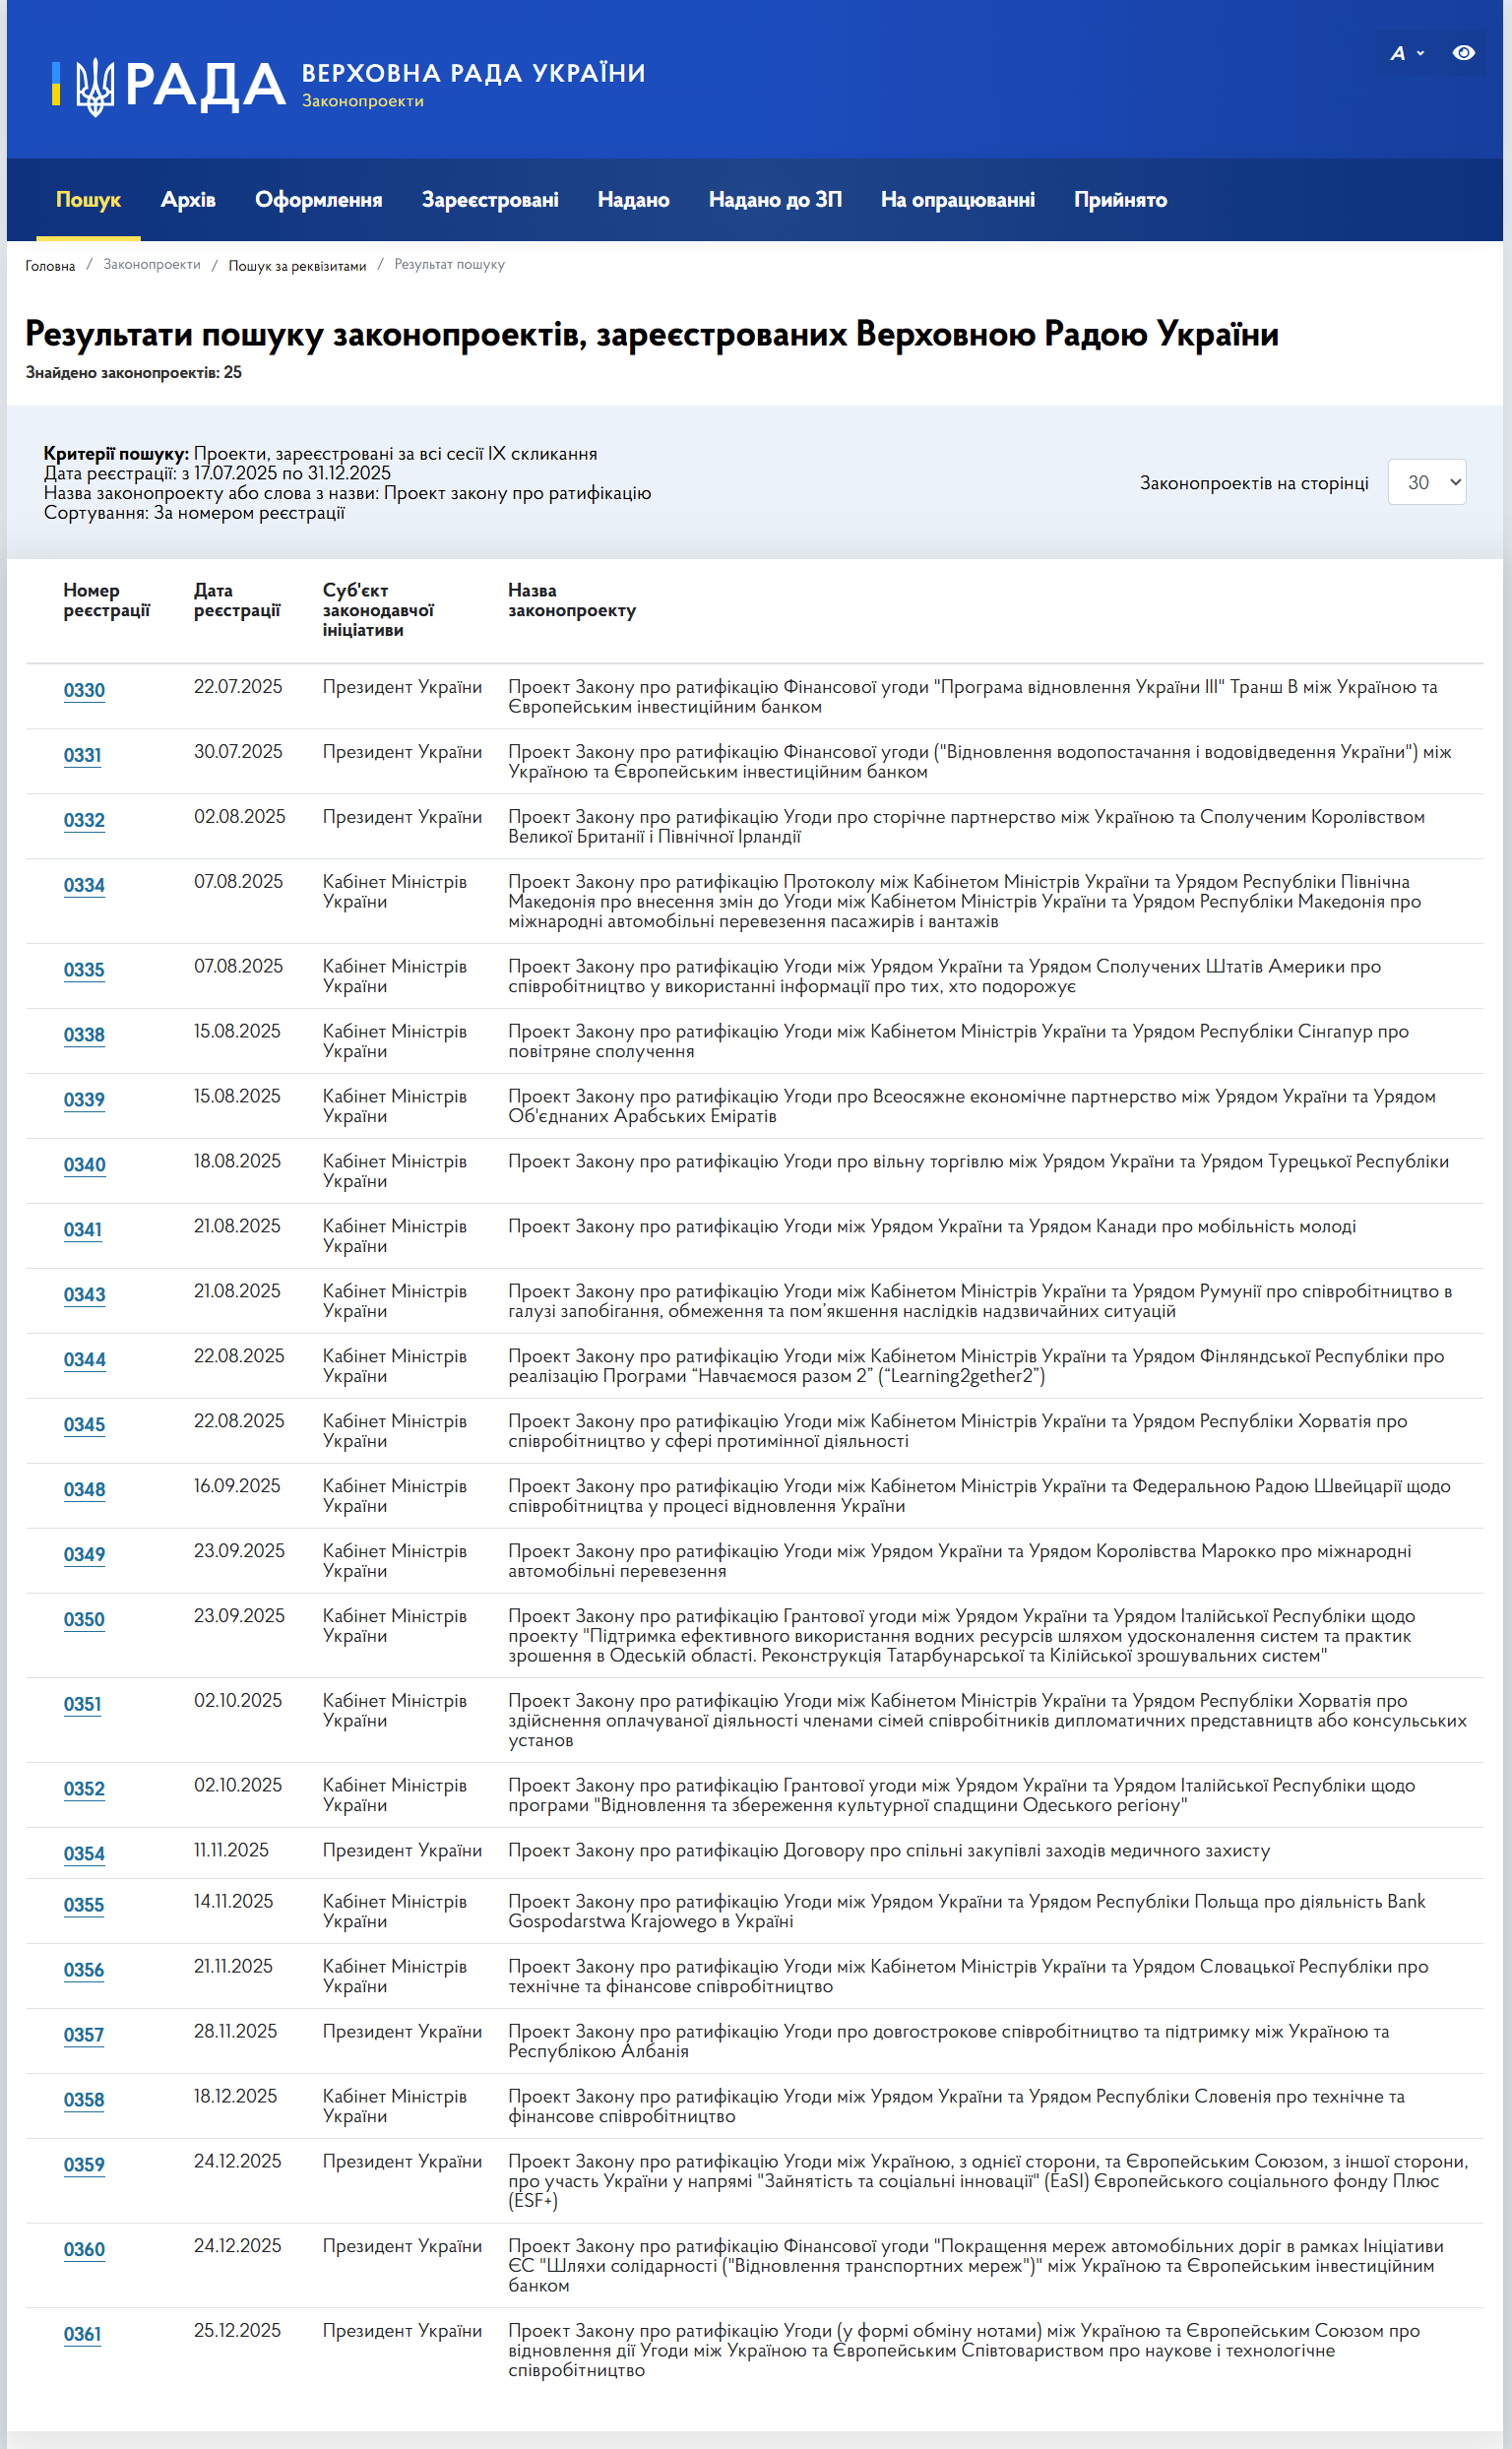Click the Законопроекти breadcrumb
This screenshot has width=1512, height=2449.
pos(152,265)
